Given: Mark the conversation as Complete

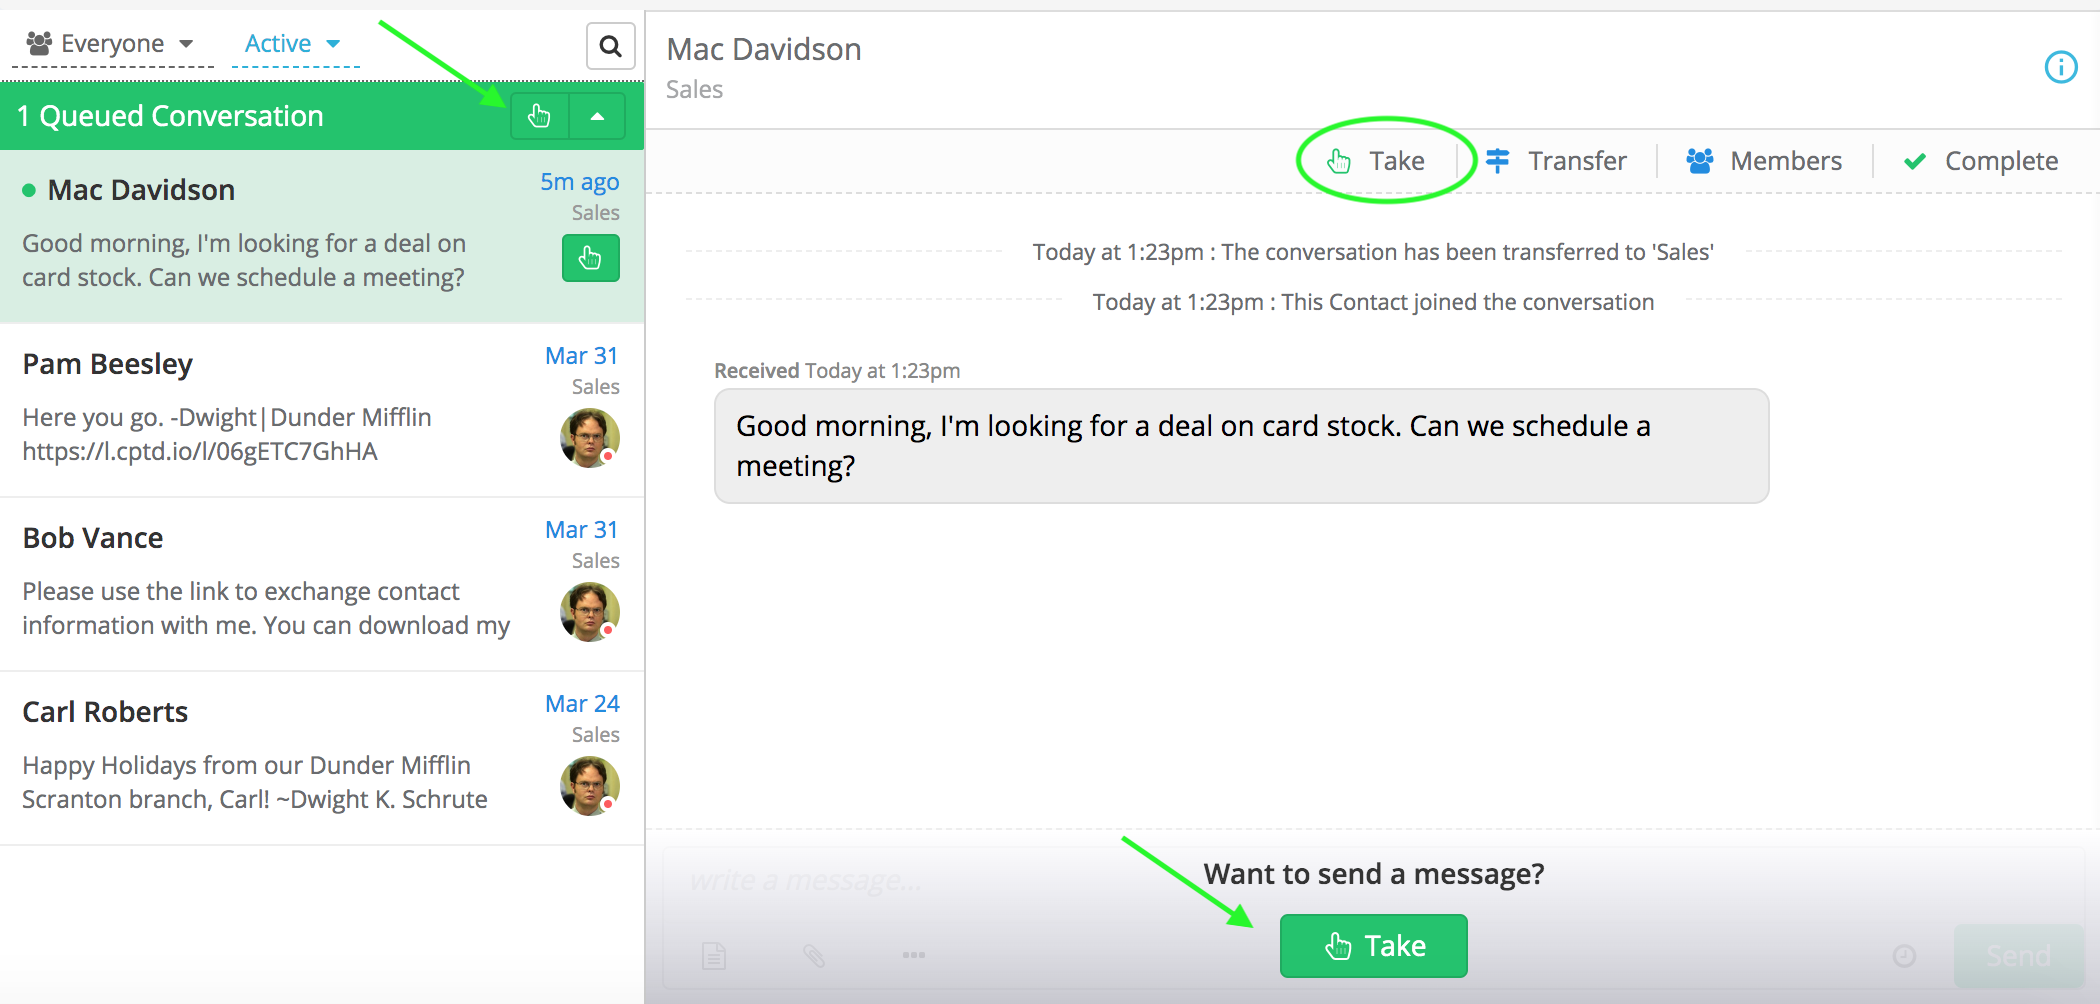Looking at the screenshot, I should coord(1981,161).
